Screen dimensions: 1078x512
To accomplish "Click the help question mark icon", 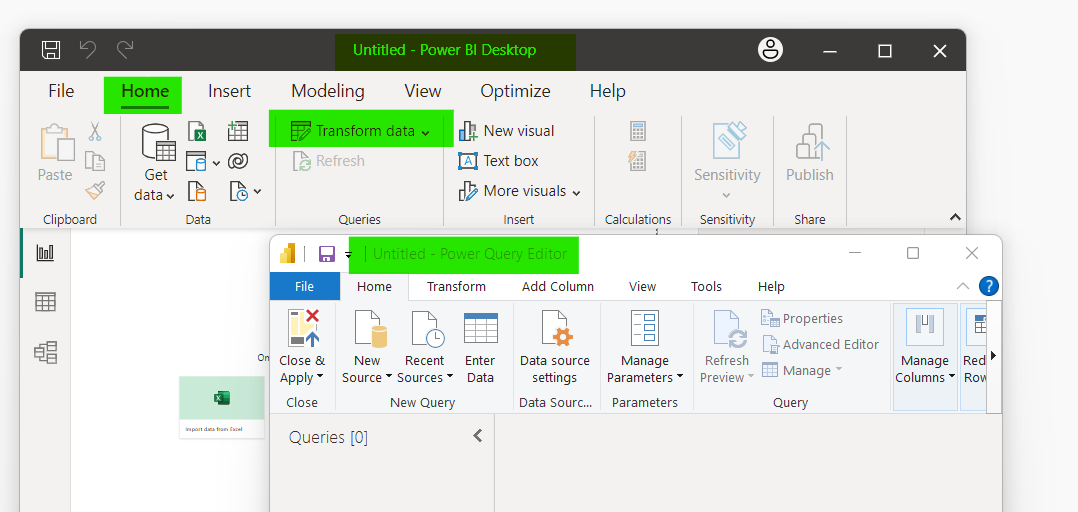I will [x=989, y=286].
